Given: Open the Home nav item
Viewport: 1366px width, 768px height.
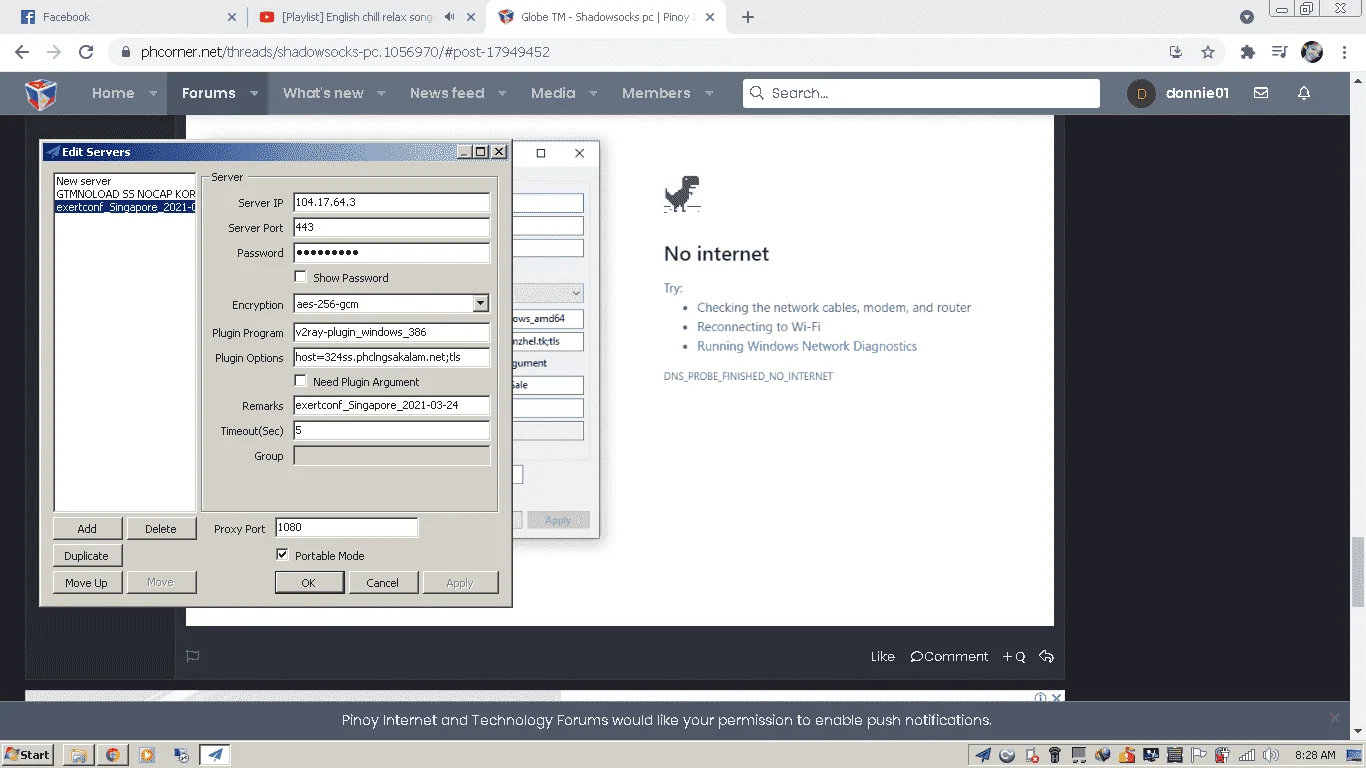Looking at the screenshot, I should coord(113,93).
